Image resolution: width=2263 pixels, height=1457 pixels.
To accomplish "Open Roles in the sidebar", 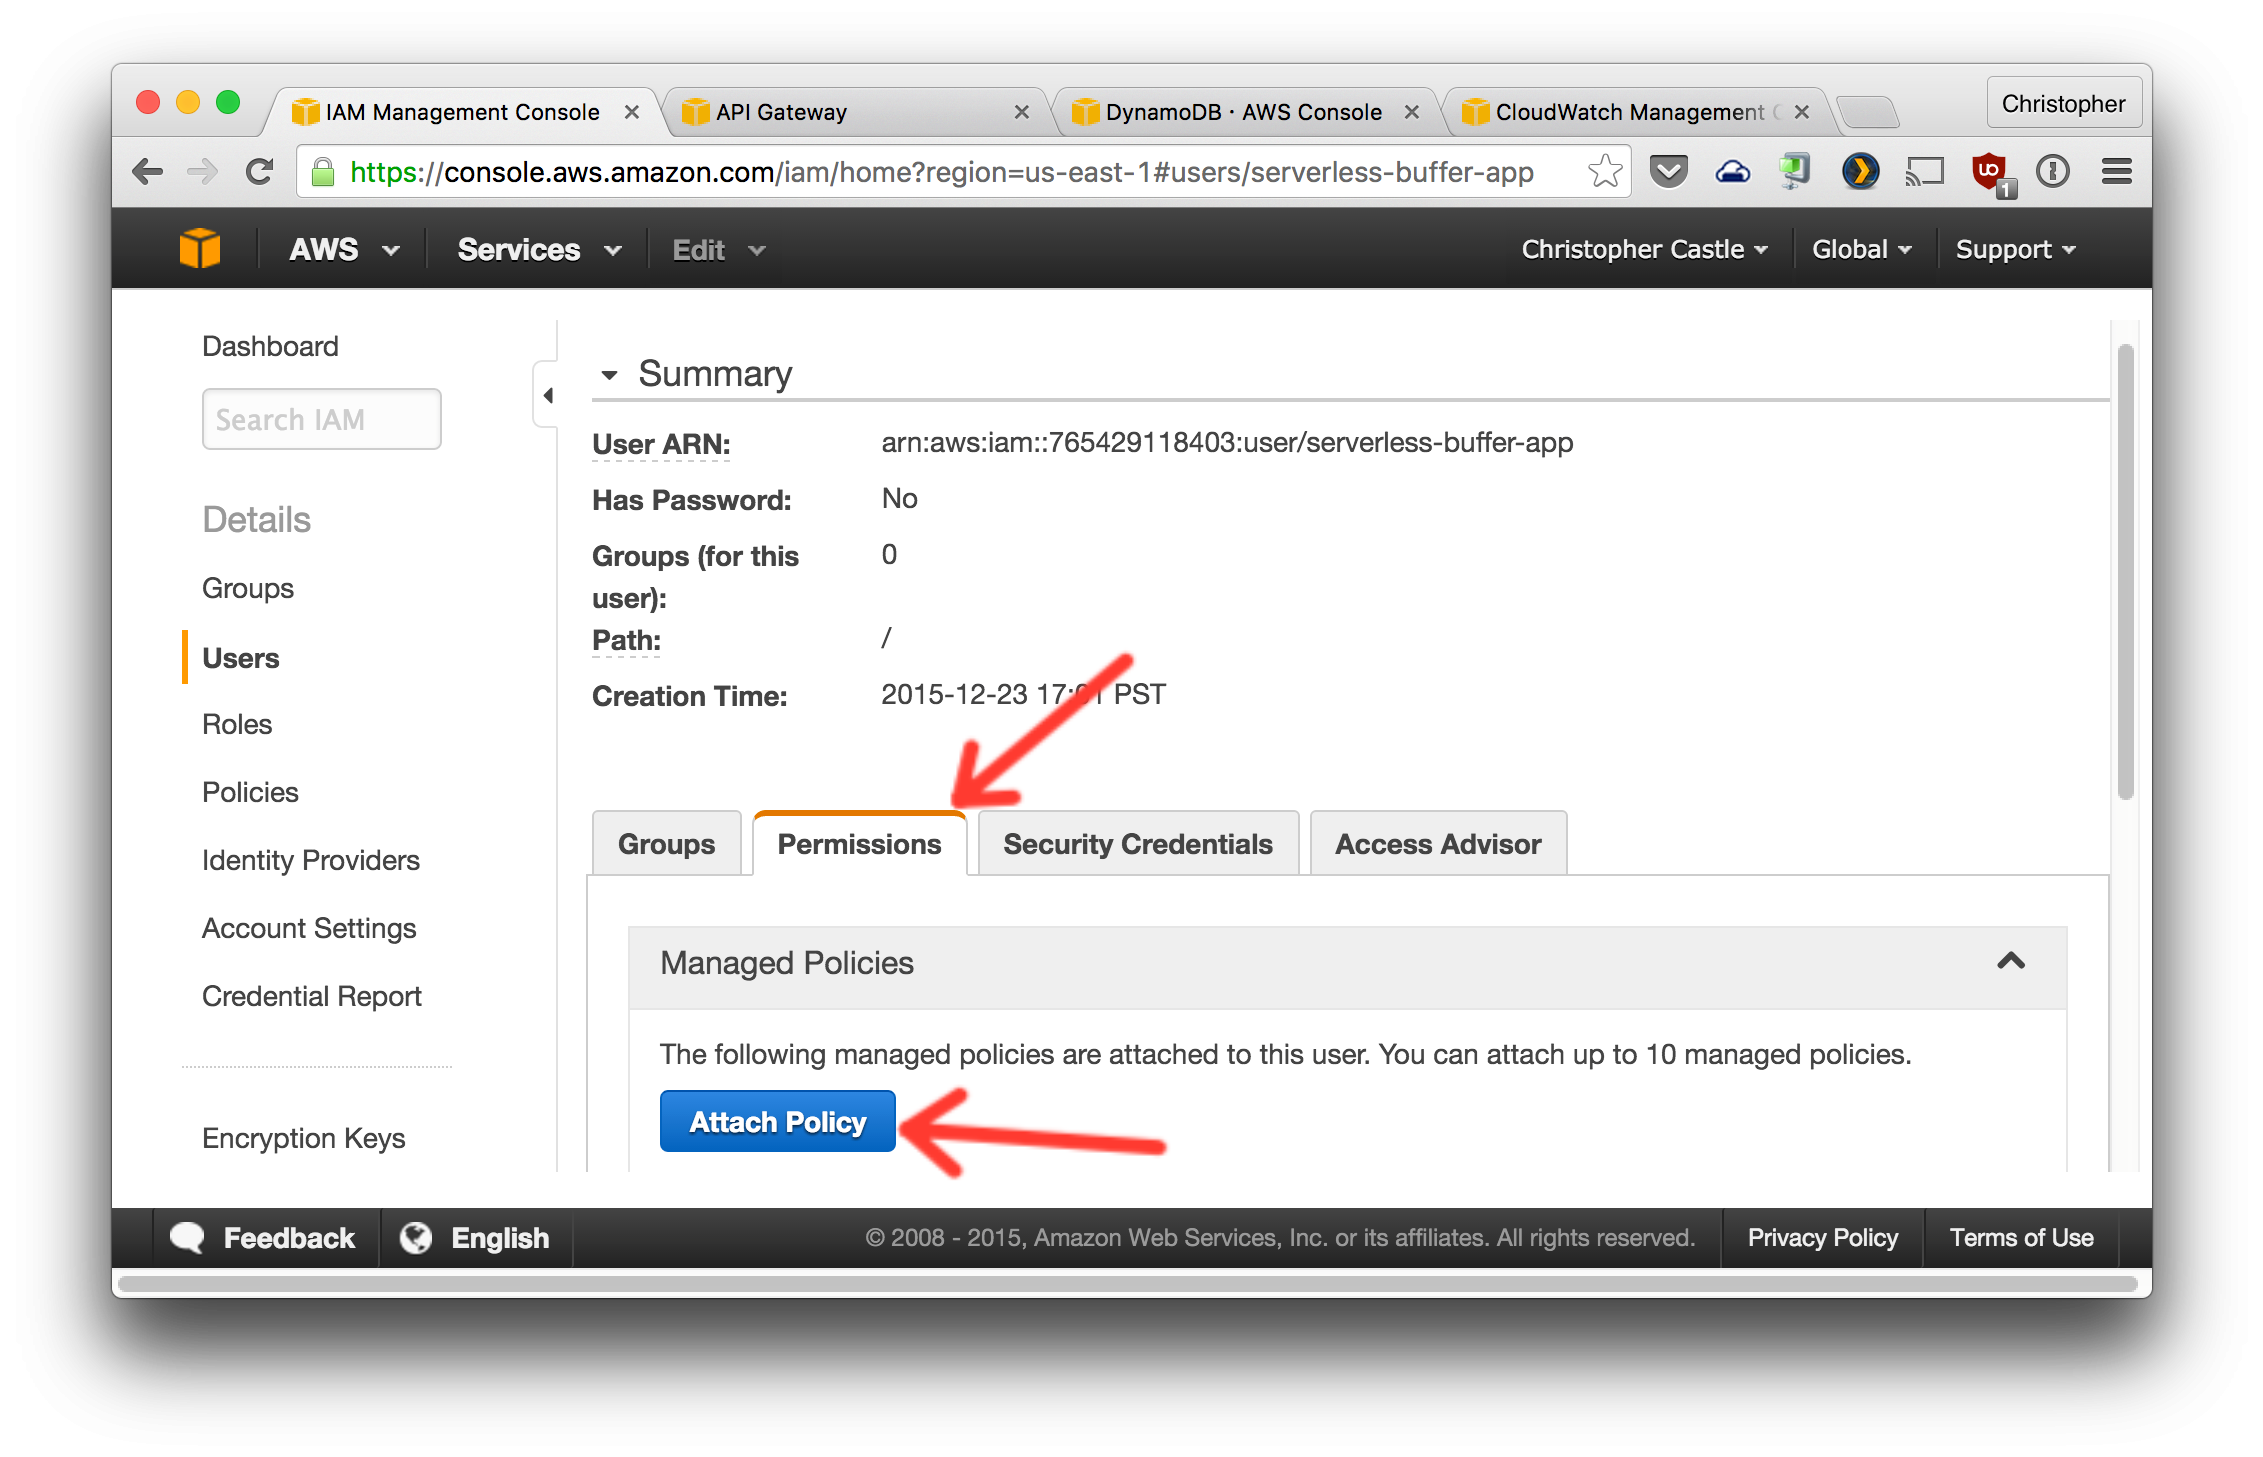I will tap(237, 724).
